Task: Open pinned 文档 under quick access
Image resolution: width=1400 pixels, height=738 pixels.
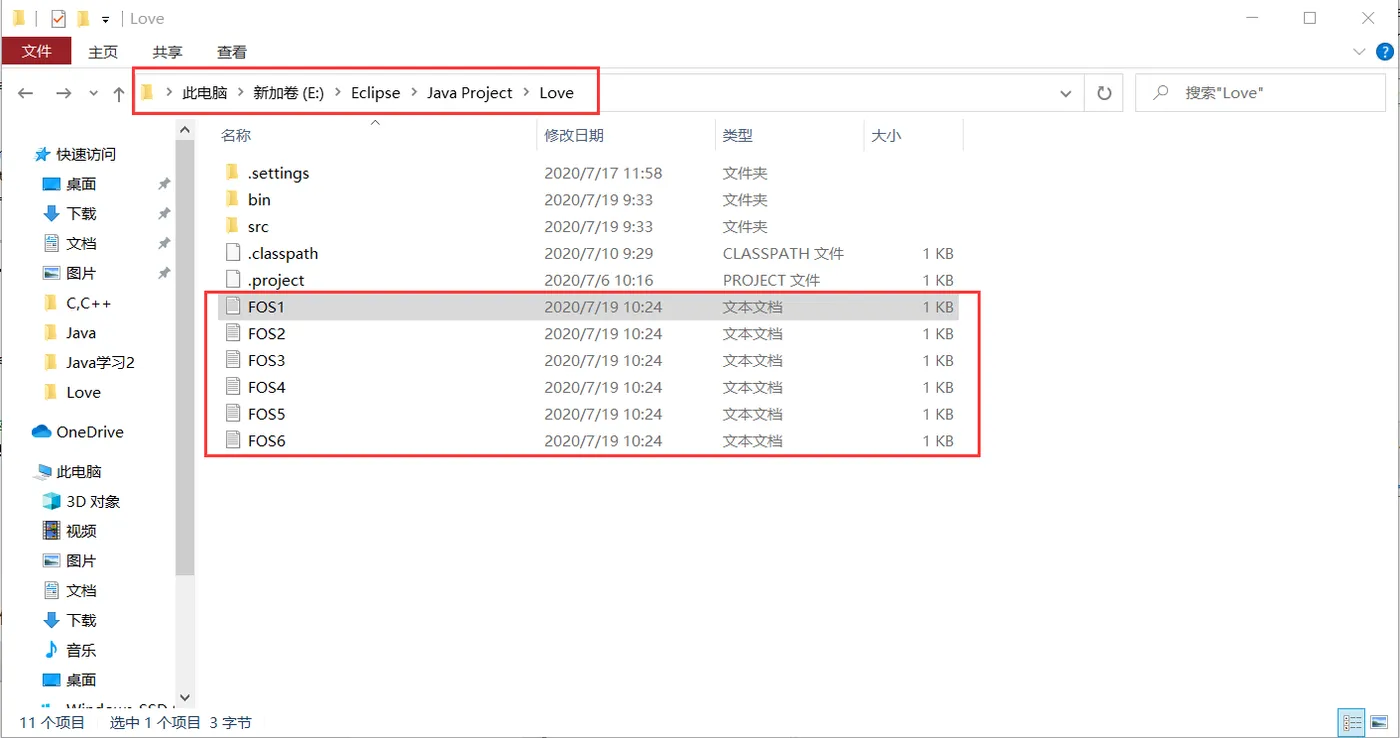Action: click(x=81, y=243)
